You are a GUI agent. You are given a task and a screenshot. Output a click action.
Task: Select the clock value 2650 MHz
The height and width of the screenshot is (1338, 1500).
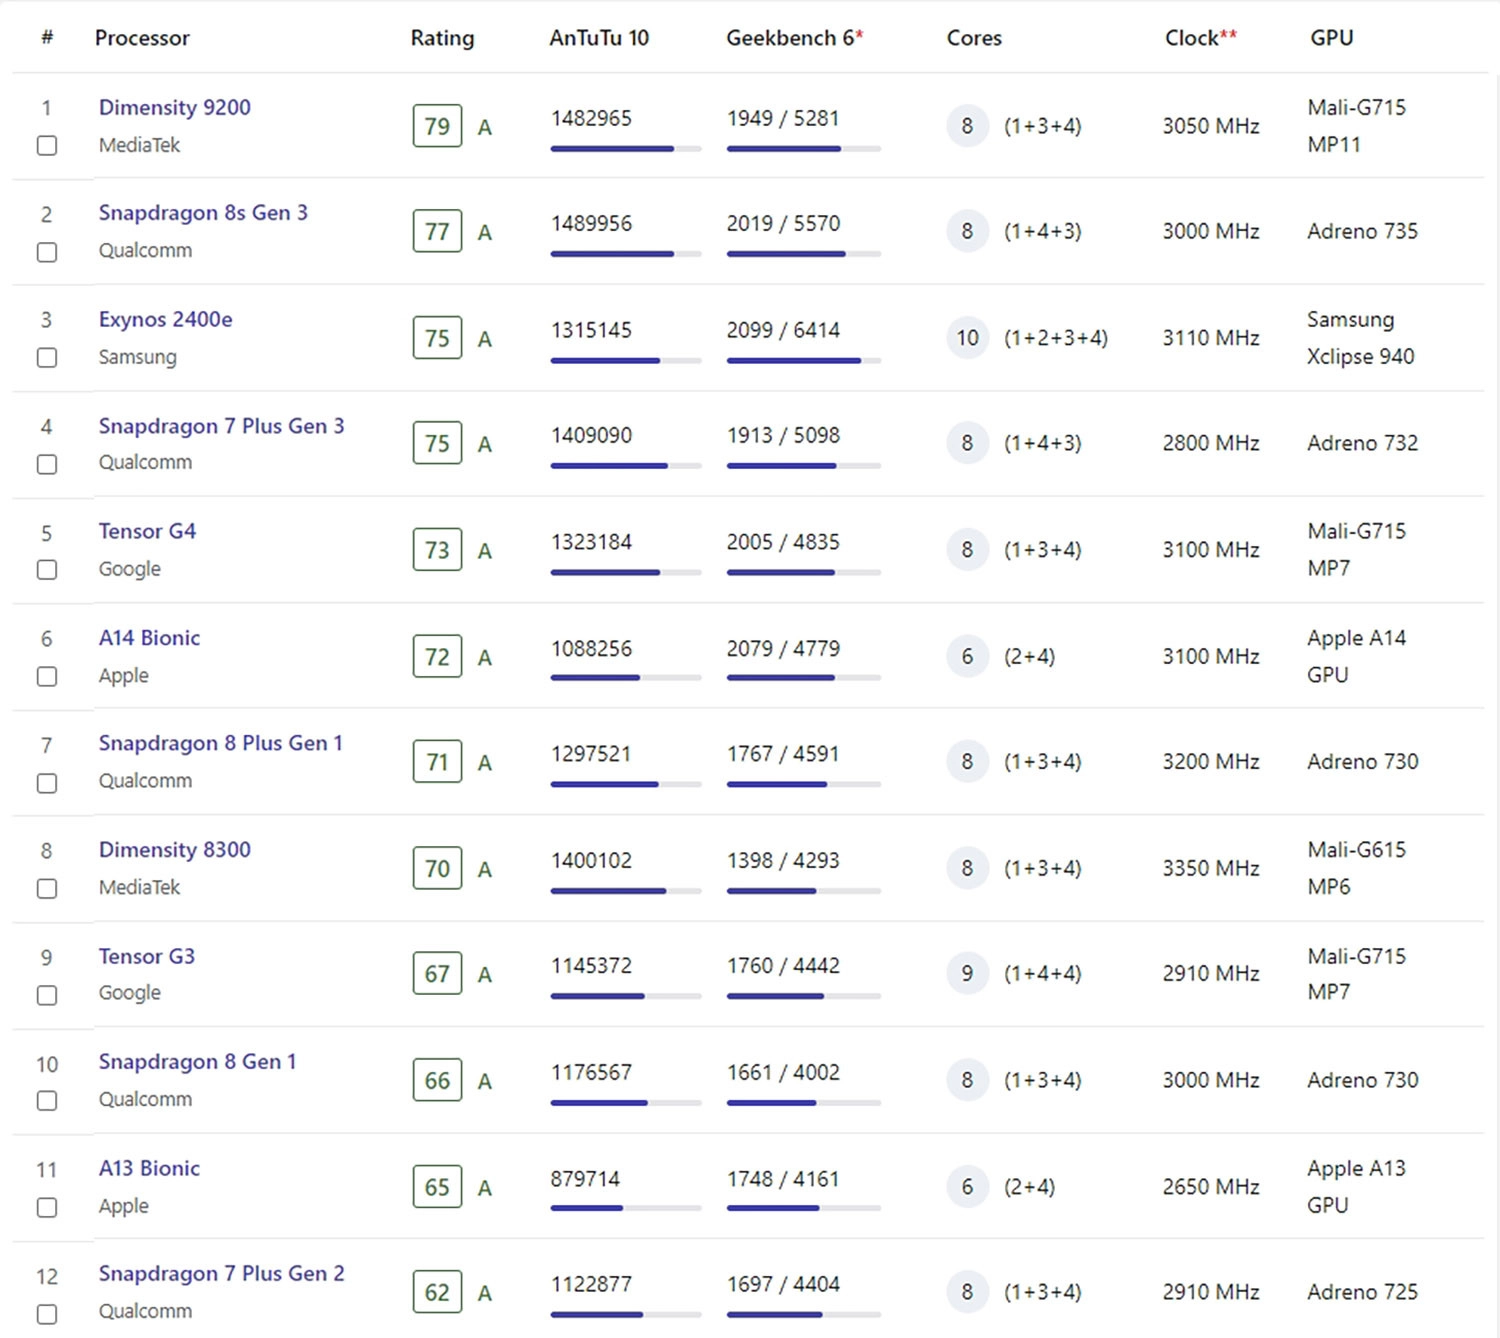[x=1211, y=1187]
